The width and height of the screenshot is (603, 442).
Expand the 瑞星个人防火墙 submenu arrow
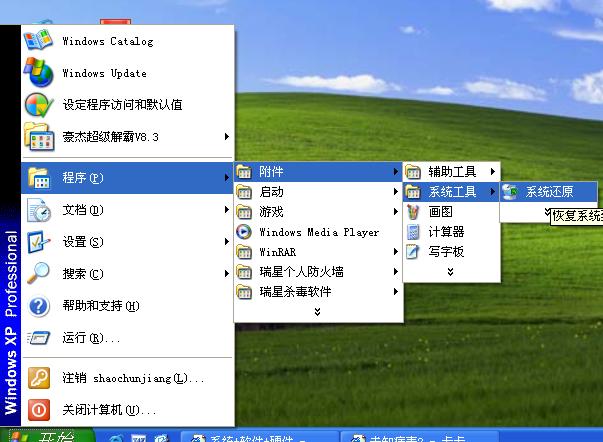(396, 272)
